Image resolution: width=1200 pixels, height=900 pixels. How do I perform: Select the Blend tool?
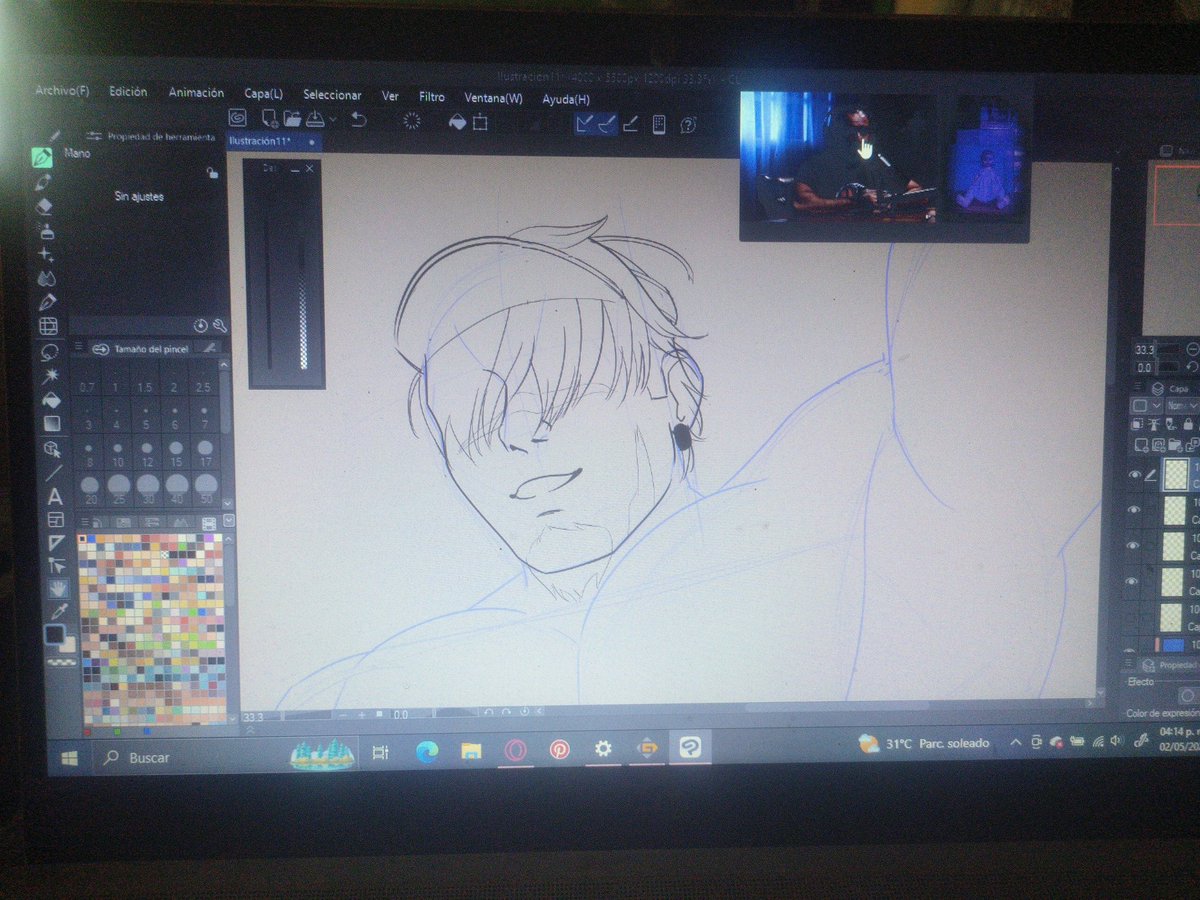point(46,279)
